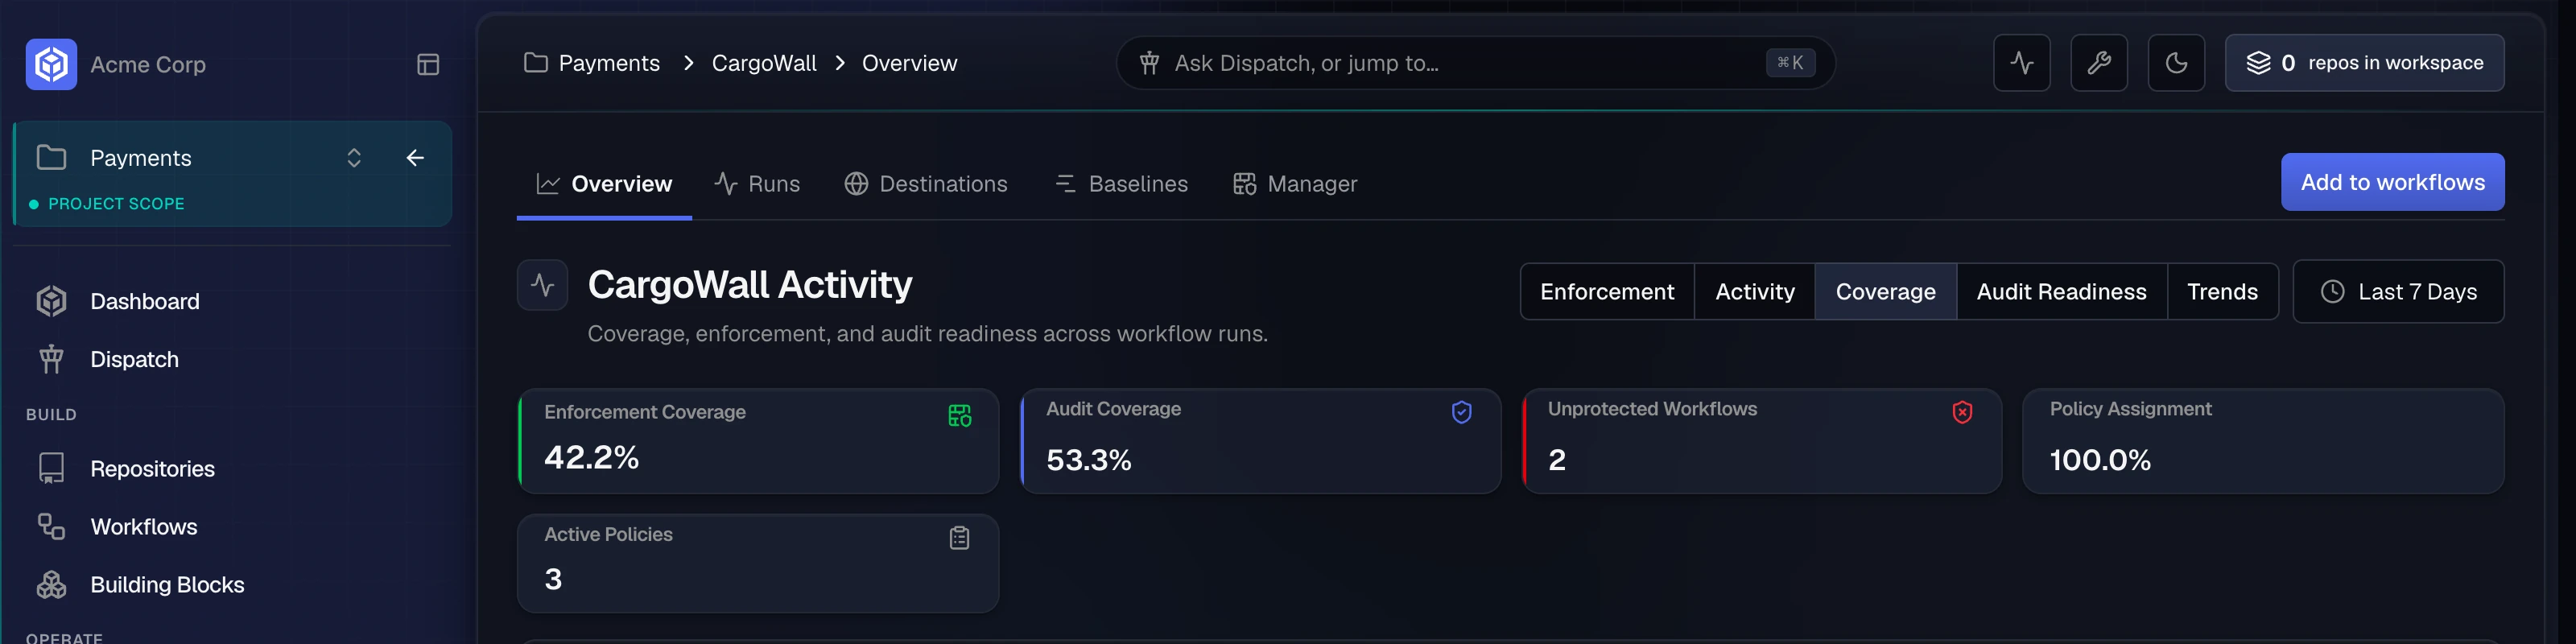This screenshot has width=2576, height=644.
Task: Focus the Ask Dispatch search field
Action: pos(1475,63)
